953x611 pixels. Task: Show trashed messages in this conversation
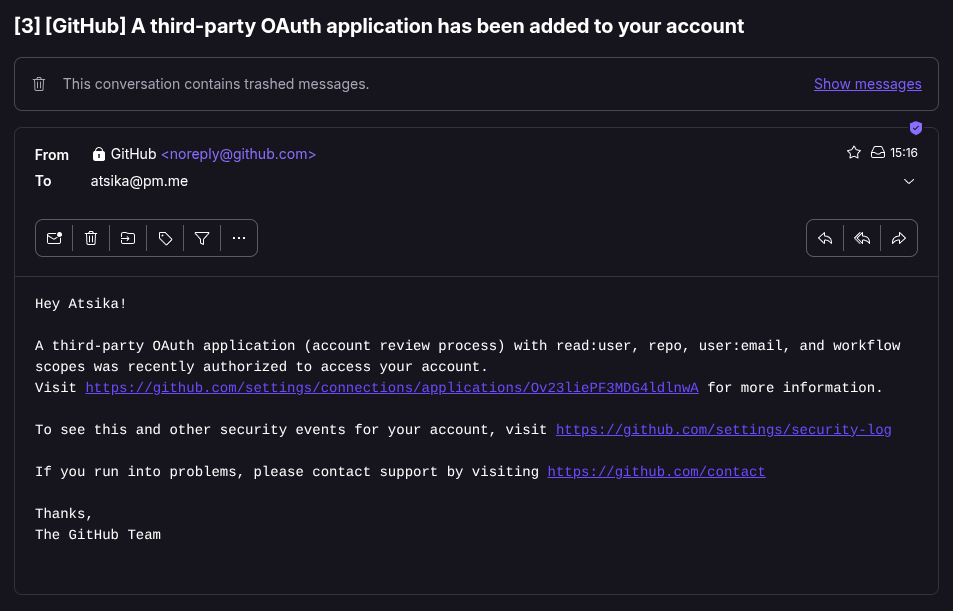[867, 84]
